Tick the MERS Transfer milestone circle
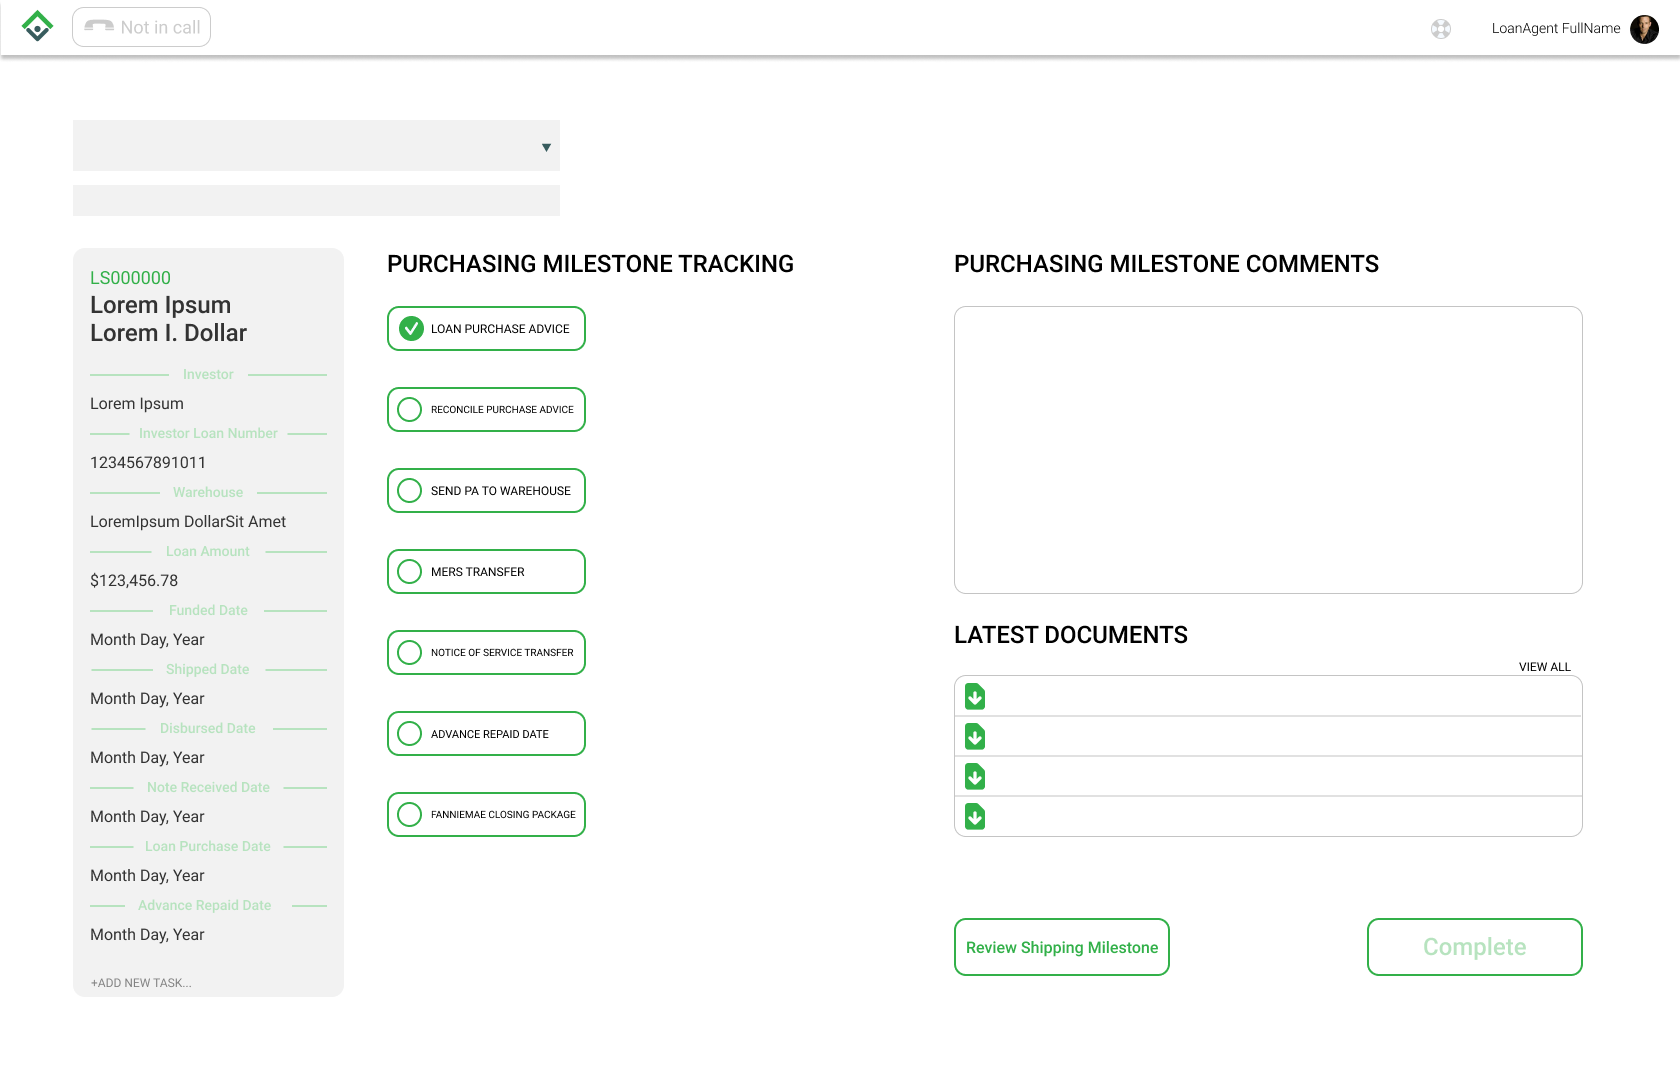This screenshot has height=1080, width=1680. click(x=410, y=572)
